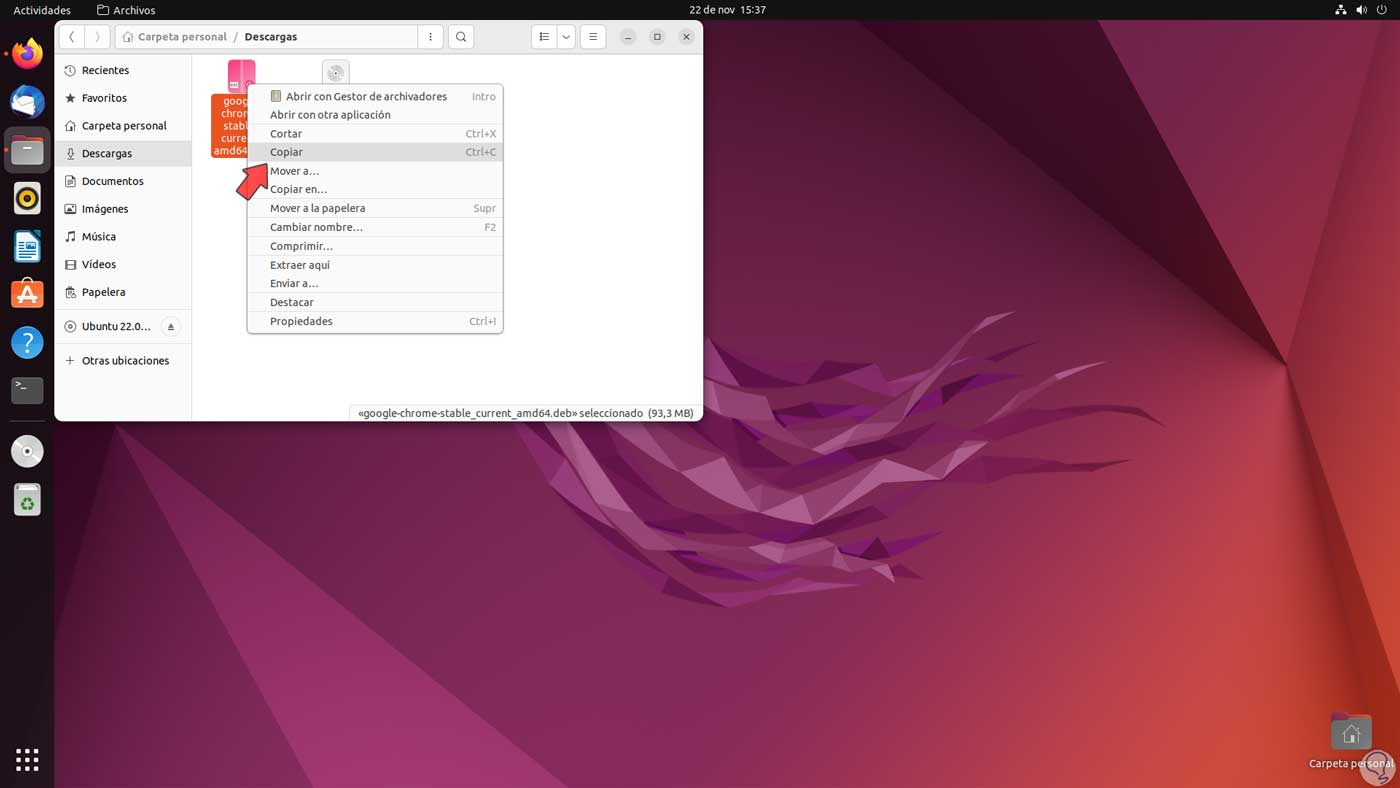Image resolution: width=1400 pixels, height=788 pixels.
Task: Open the three-dot path bar menu
Action: [x=430, y=36]
